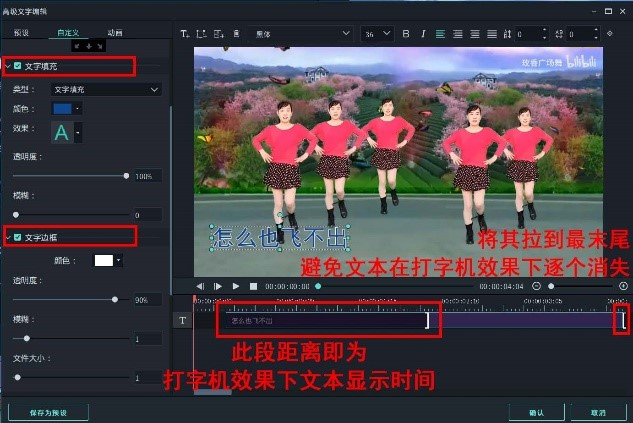The image size is (633, 423).
Task: Toggle bold formatting
Action: point(406,34)
